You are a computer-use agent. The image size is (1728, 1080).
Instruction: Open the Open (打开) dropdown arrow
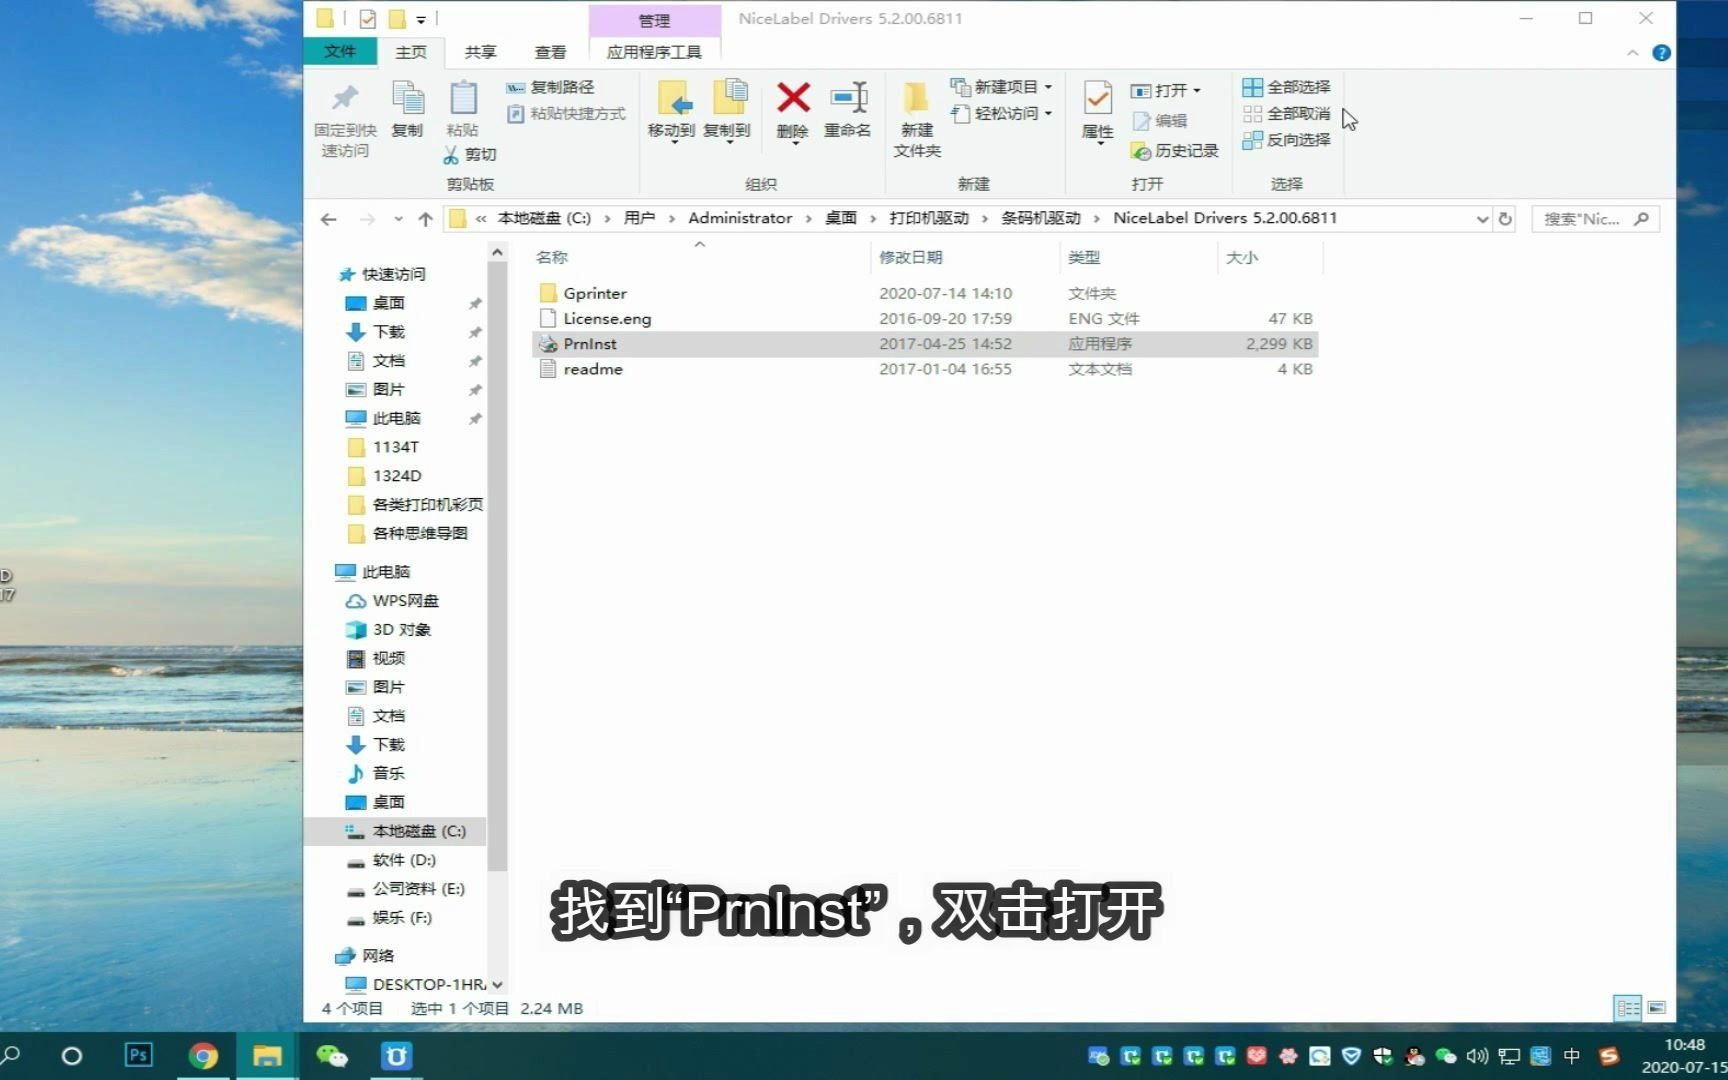[1197, 91]
